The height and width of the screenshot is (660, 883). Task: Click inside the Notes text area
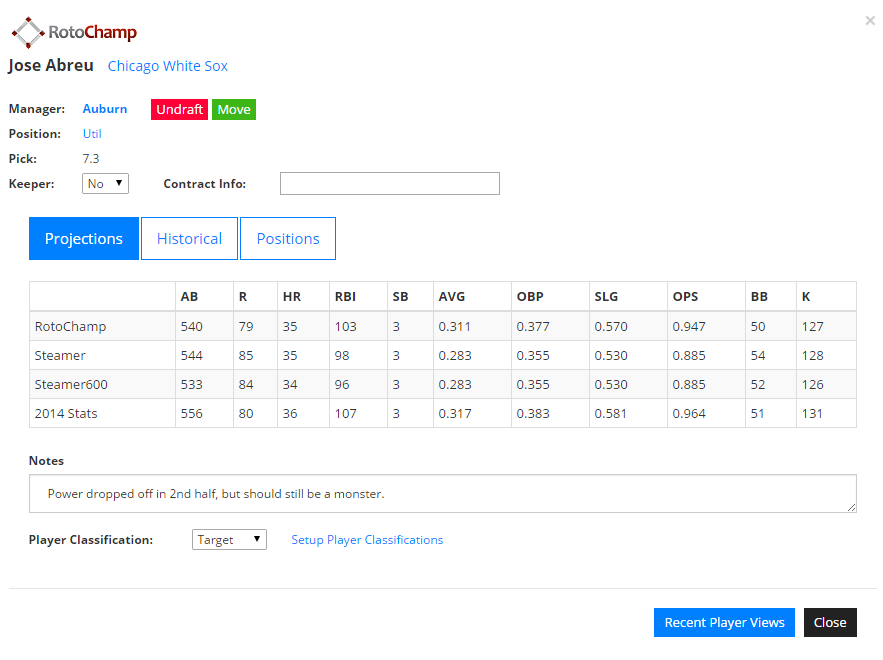click(443, 494)
